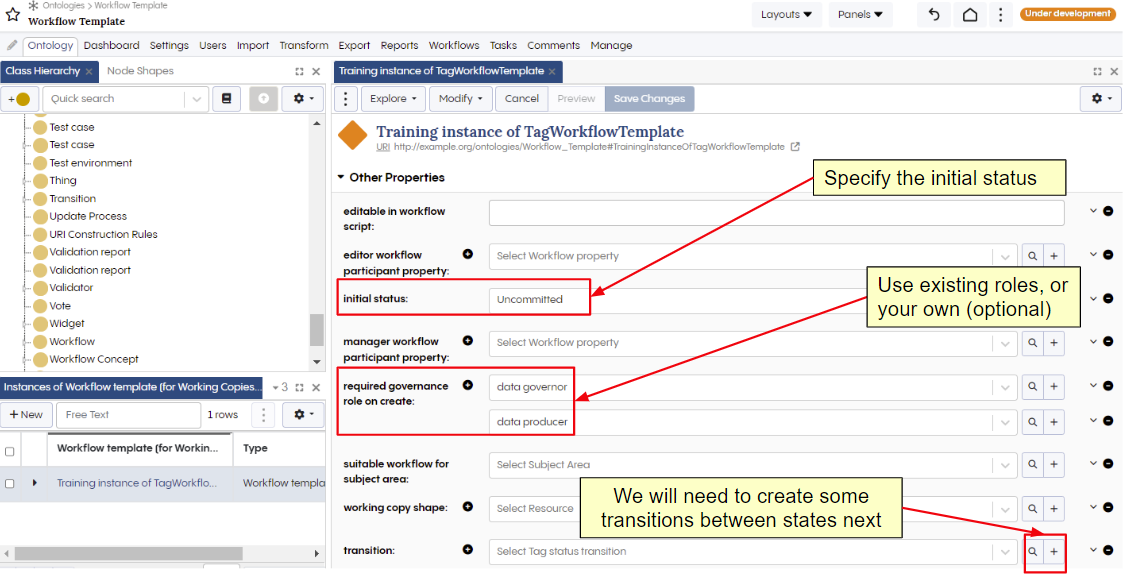Click the book icon beside Quick search

point(226,99)
